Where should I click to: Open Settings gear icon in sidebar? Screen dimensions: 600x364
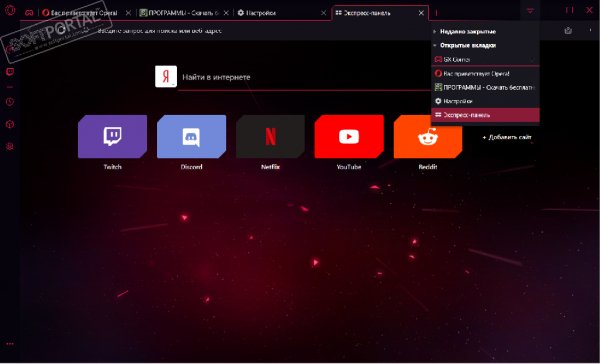10,147
